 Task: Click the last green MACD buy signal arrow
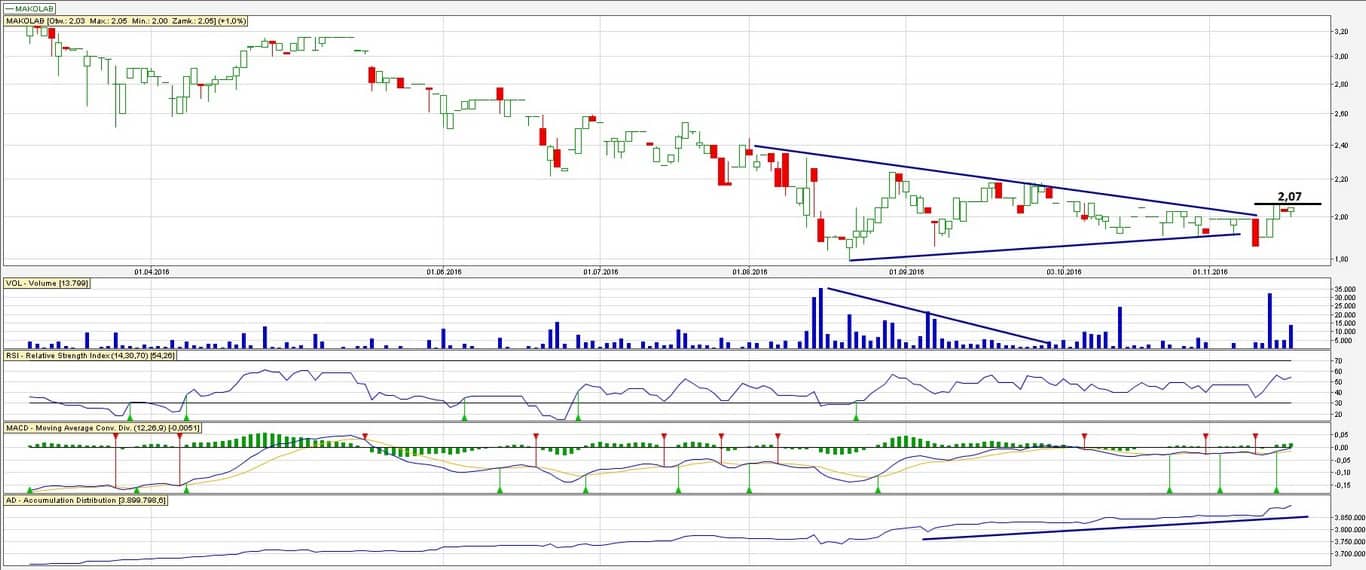1276,488
